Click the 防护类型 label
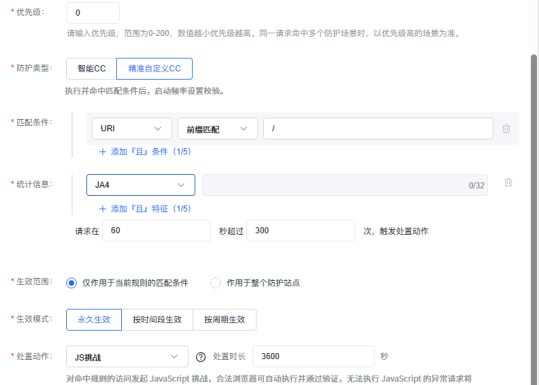 pos(34,68)
